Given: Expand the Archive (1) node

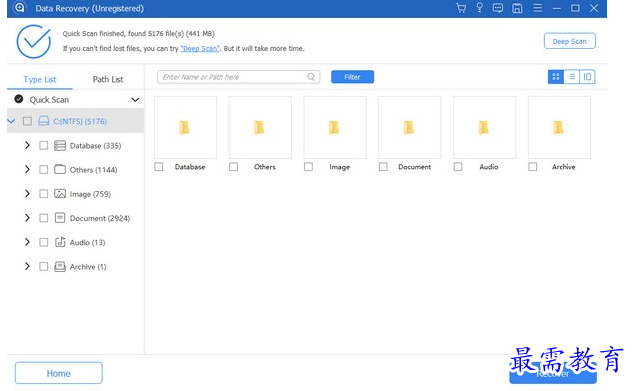Looking at the screenshot, I should [27, 266].
